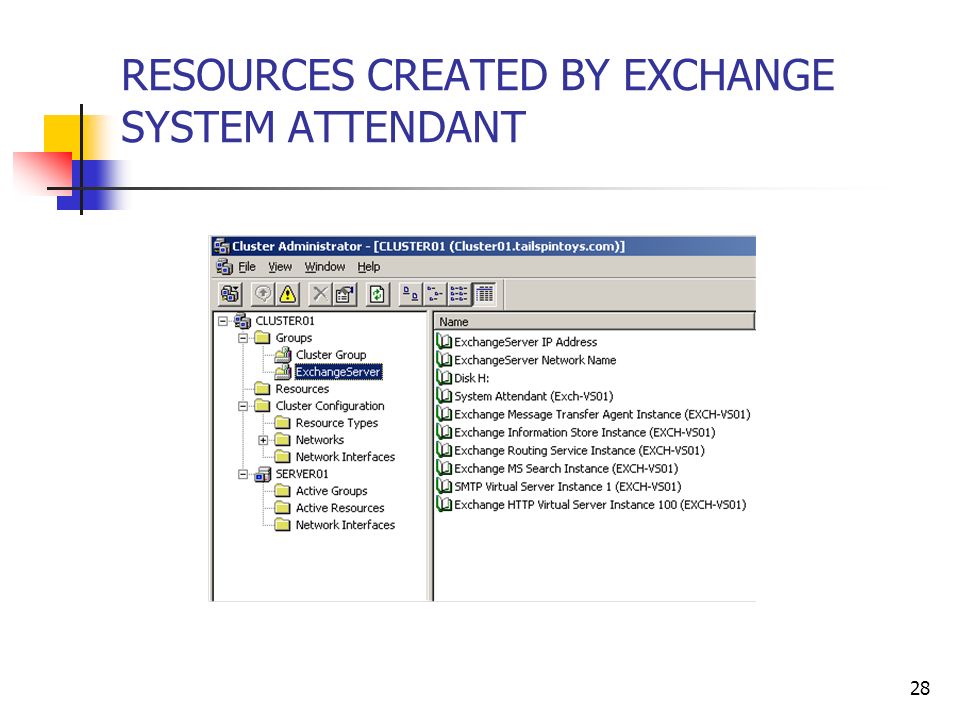This screenshot has height=720, width=960.
Task: Select the Active Groups folder
Action: [331, 491]
